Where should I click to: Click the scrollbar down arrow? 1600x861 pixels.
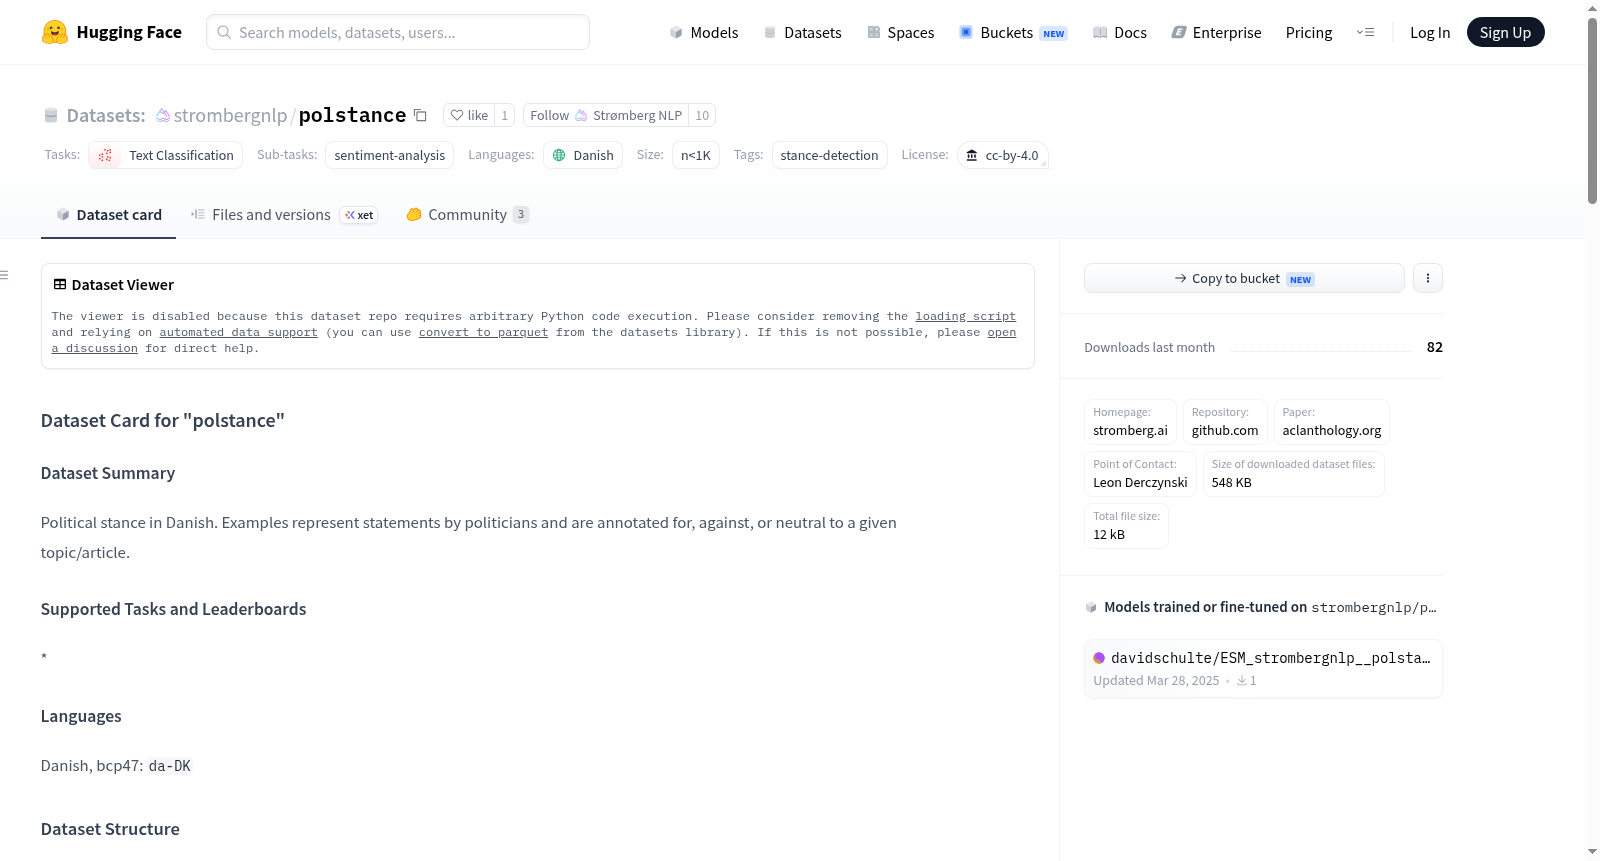(1592, 852)
